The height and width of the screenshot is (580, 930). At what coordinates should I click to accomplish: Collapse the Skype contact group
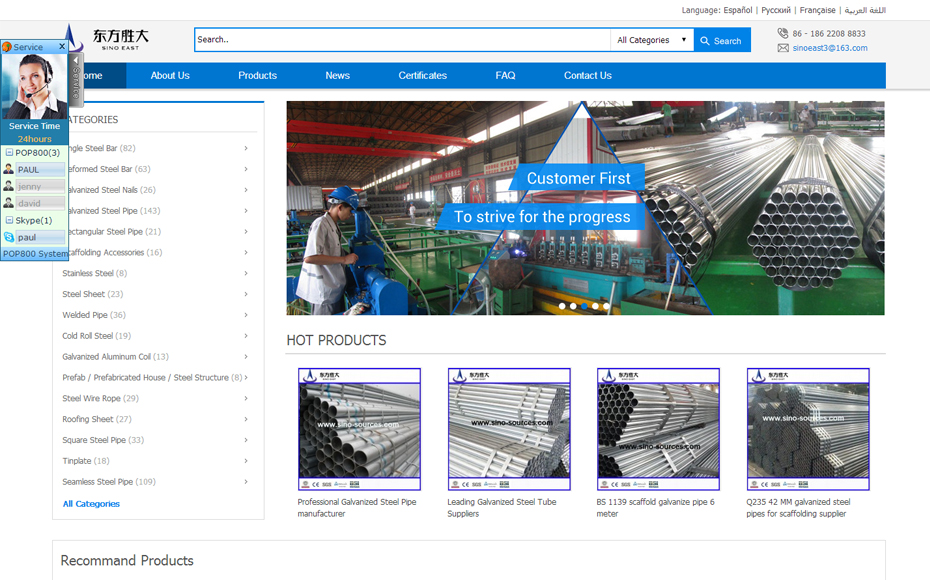point(9,220)
